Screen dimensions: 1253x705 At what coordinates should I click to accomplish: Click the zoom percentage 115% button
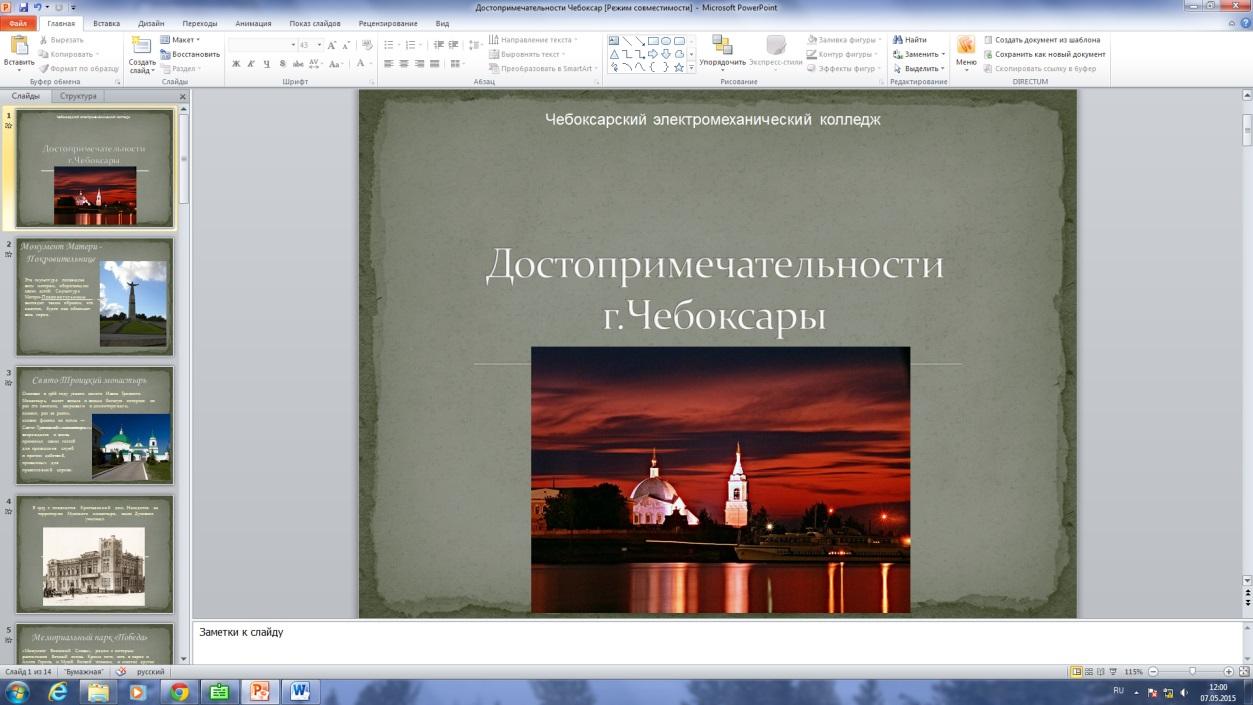(1134, 672)
